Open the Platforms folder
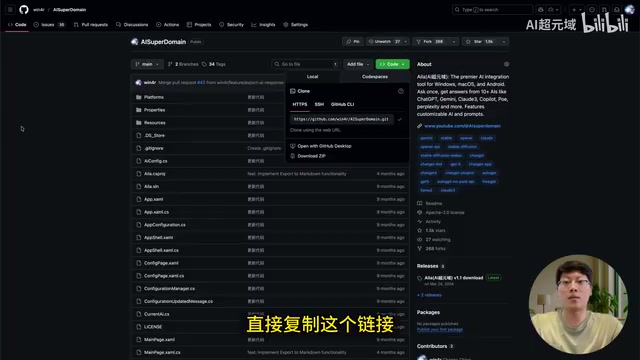Viewport: 640px width, 360px height. [x=153, y=97]
